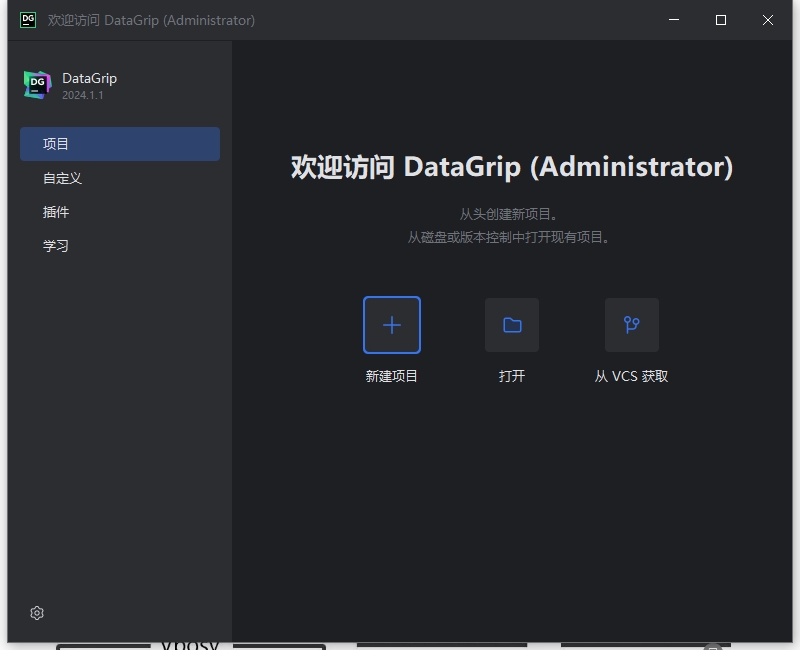Maximize the DataGrip window

click(x=721, y=20)
